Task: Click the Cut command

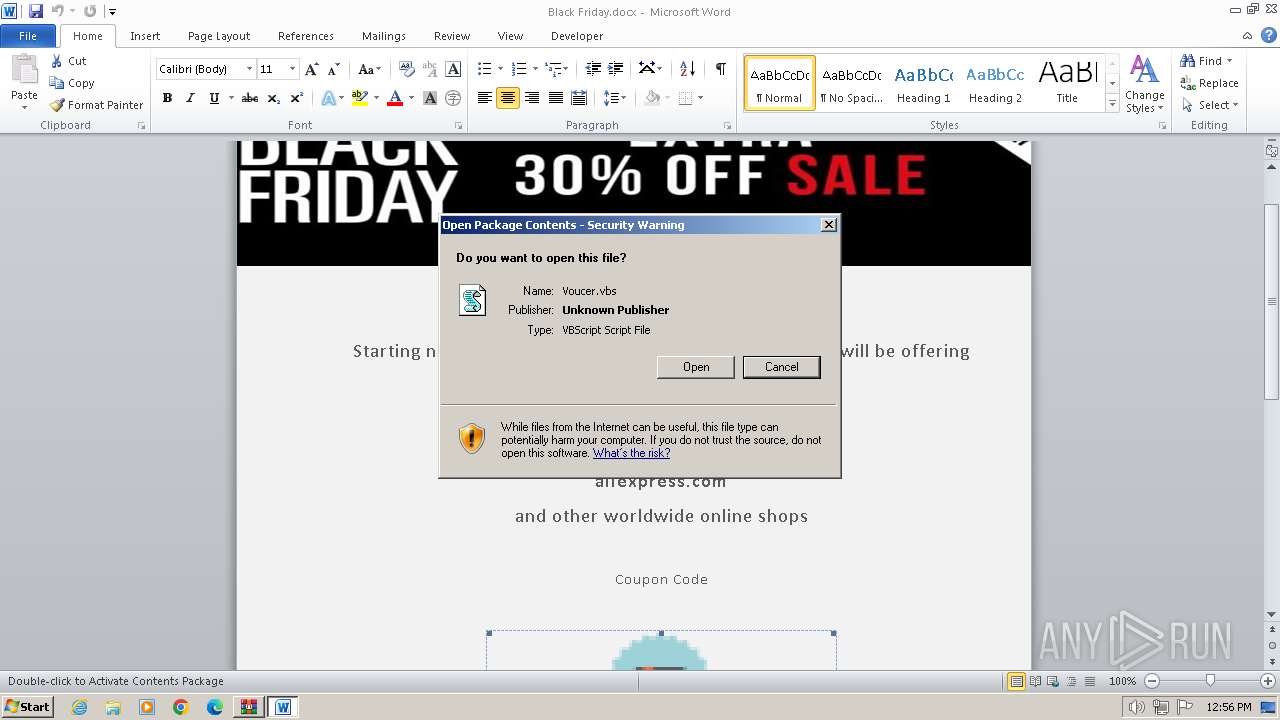Action: click(69, 61)
